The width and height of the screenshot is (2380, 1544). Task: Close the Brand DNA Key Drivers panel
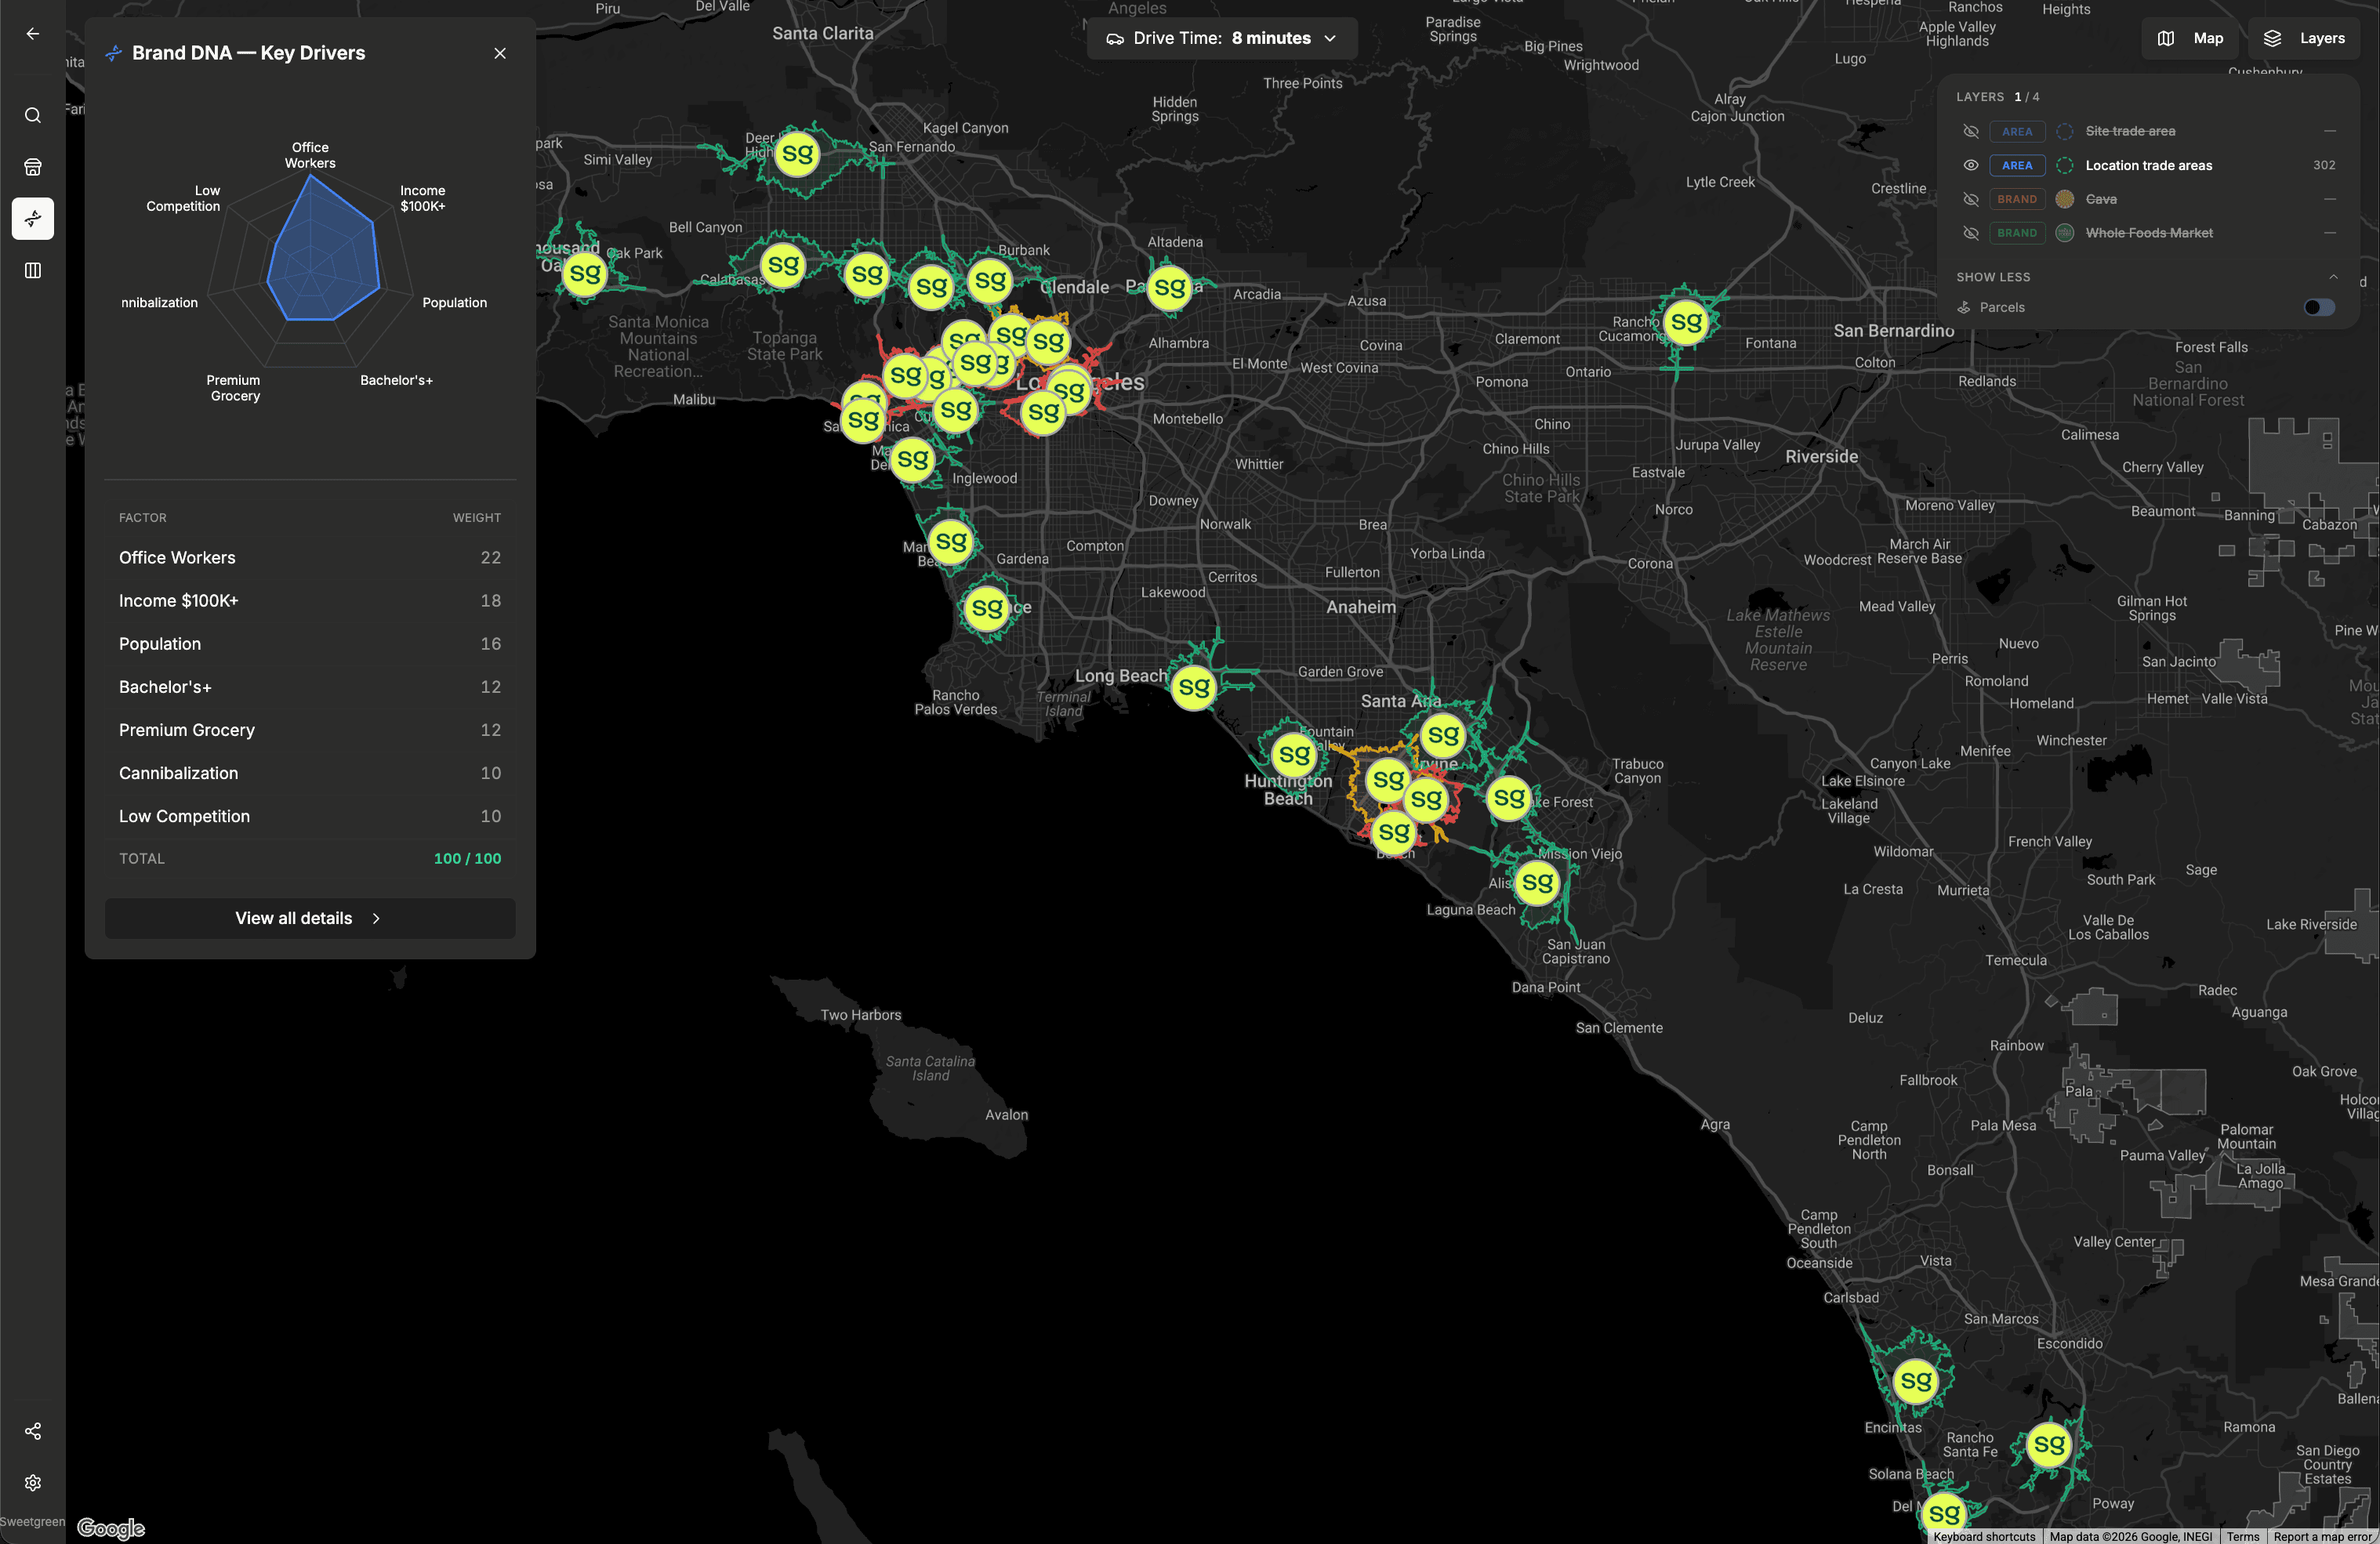tap(500, 53)
